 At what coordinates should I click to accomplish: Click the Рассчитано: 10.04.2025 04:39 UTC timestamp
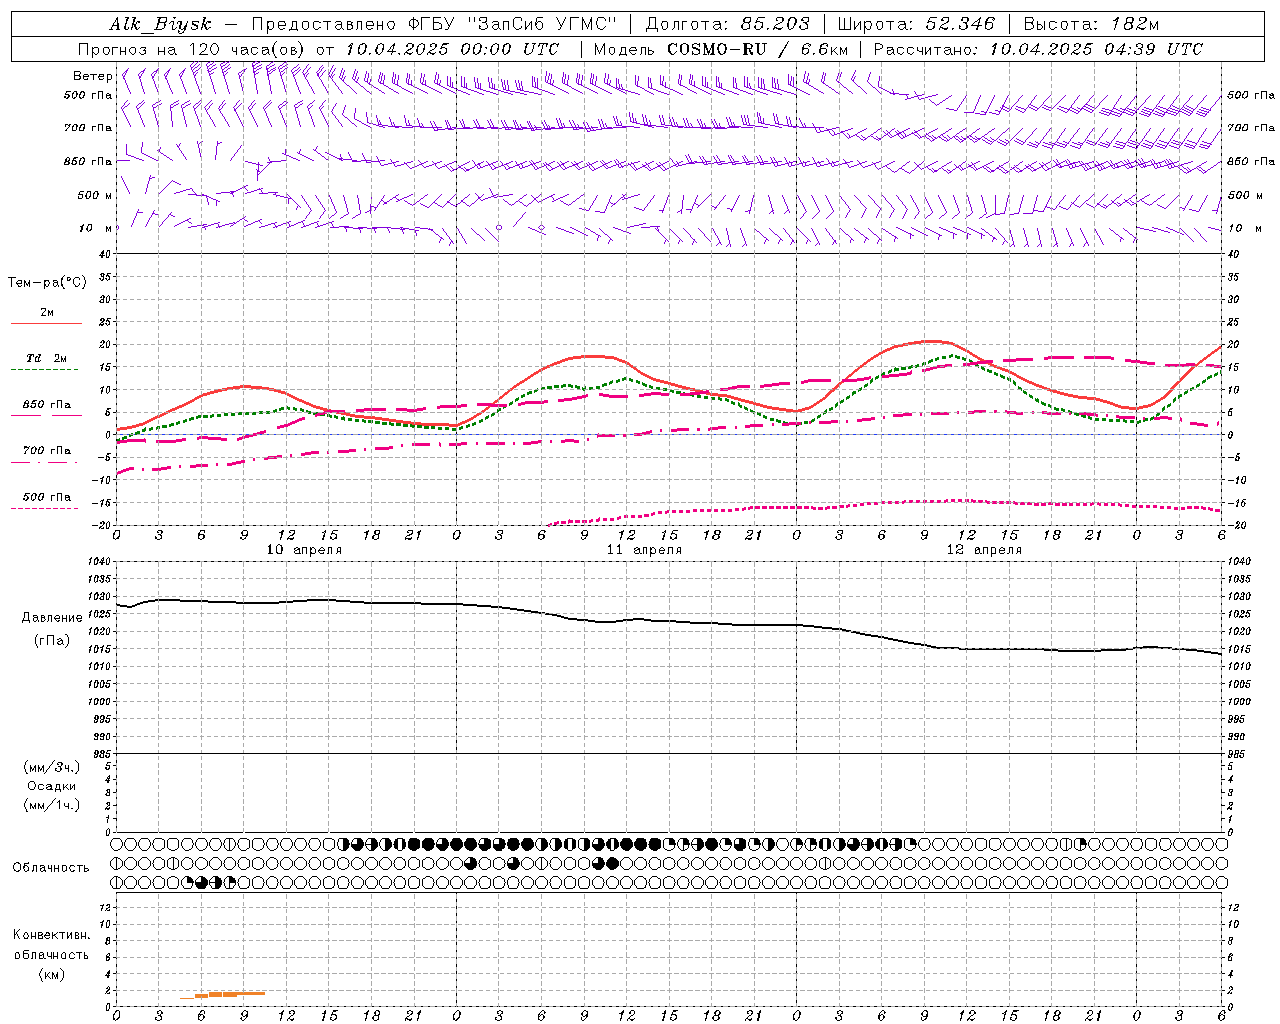click(1038, 49)
